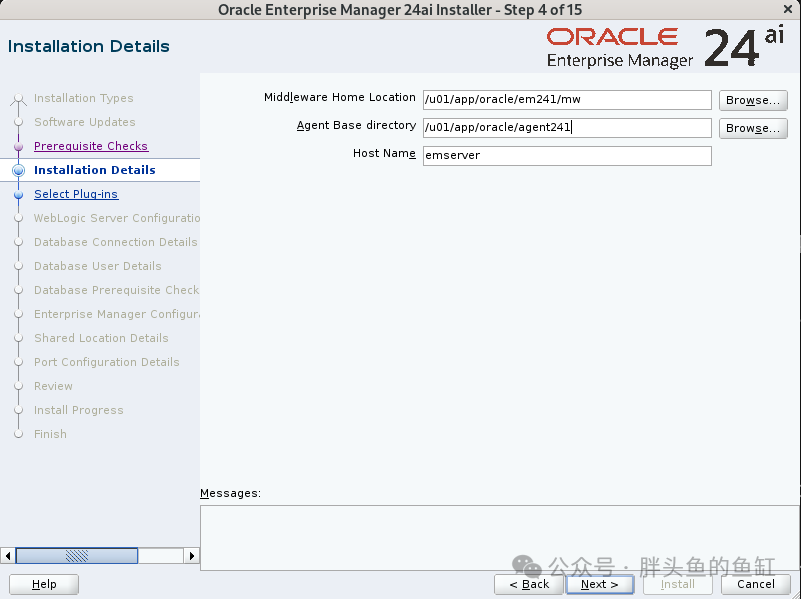Click the Review step label

tap(53, 386)
